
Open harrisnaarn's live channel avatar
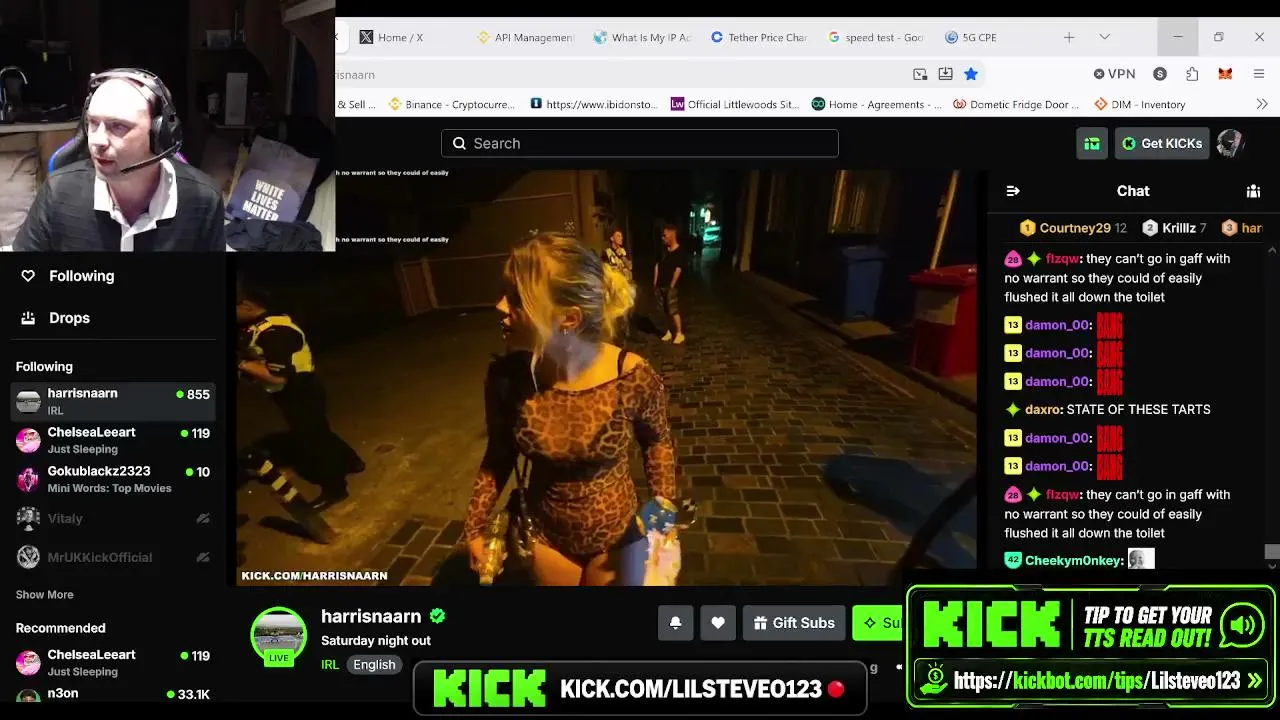278,636
